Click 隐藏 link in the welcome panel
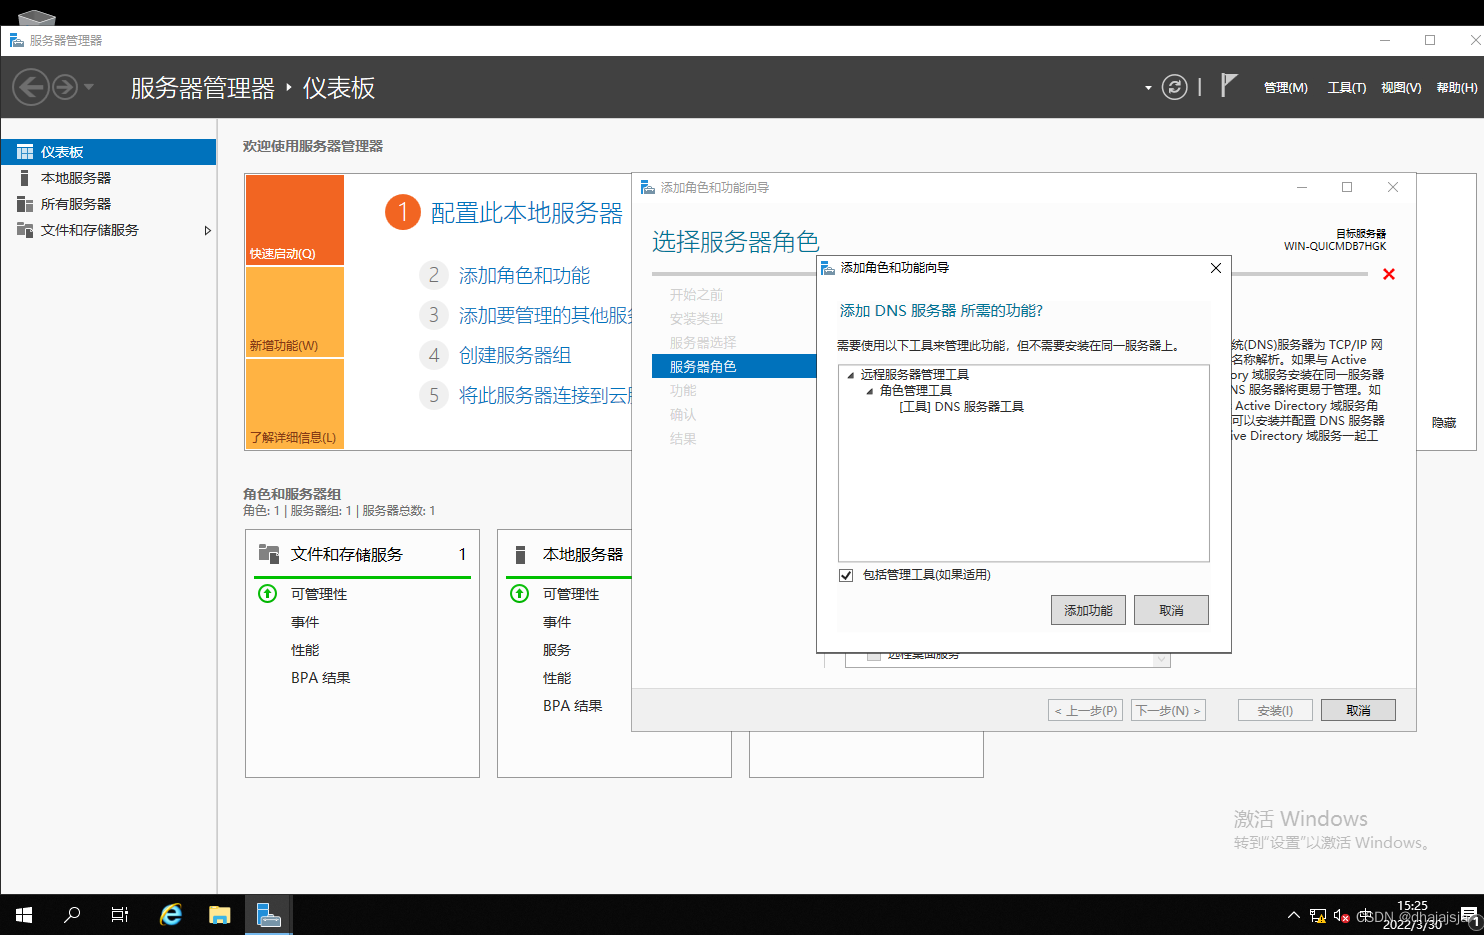 pyautogui.click(x=1444, y=423)
